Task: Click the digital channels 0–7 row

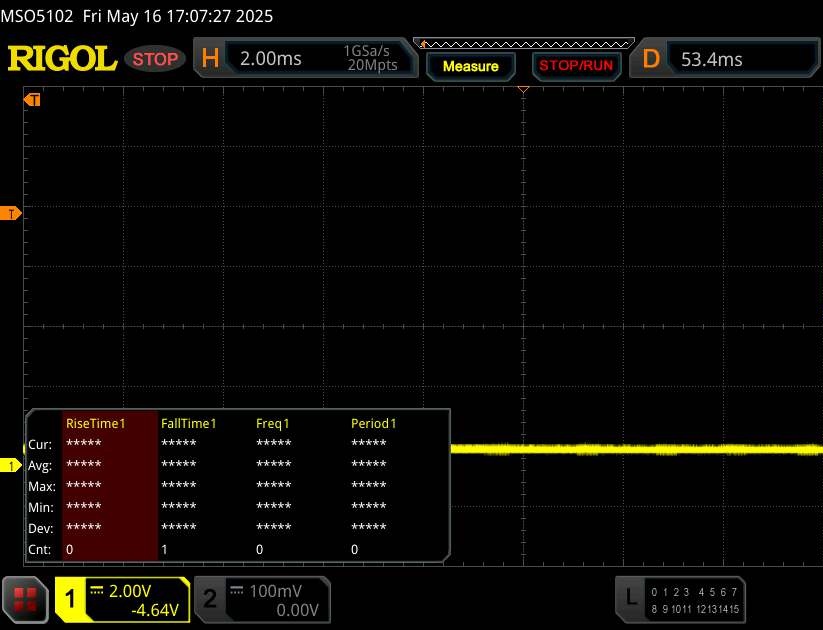Action: click(694, 592)
